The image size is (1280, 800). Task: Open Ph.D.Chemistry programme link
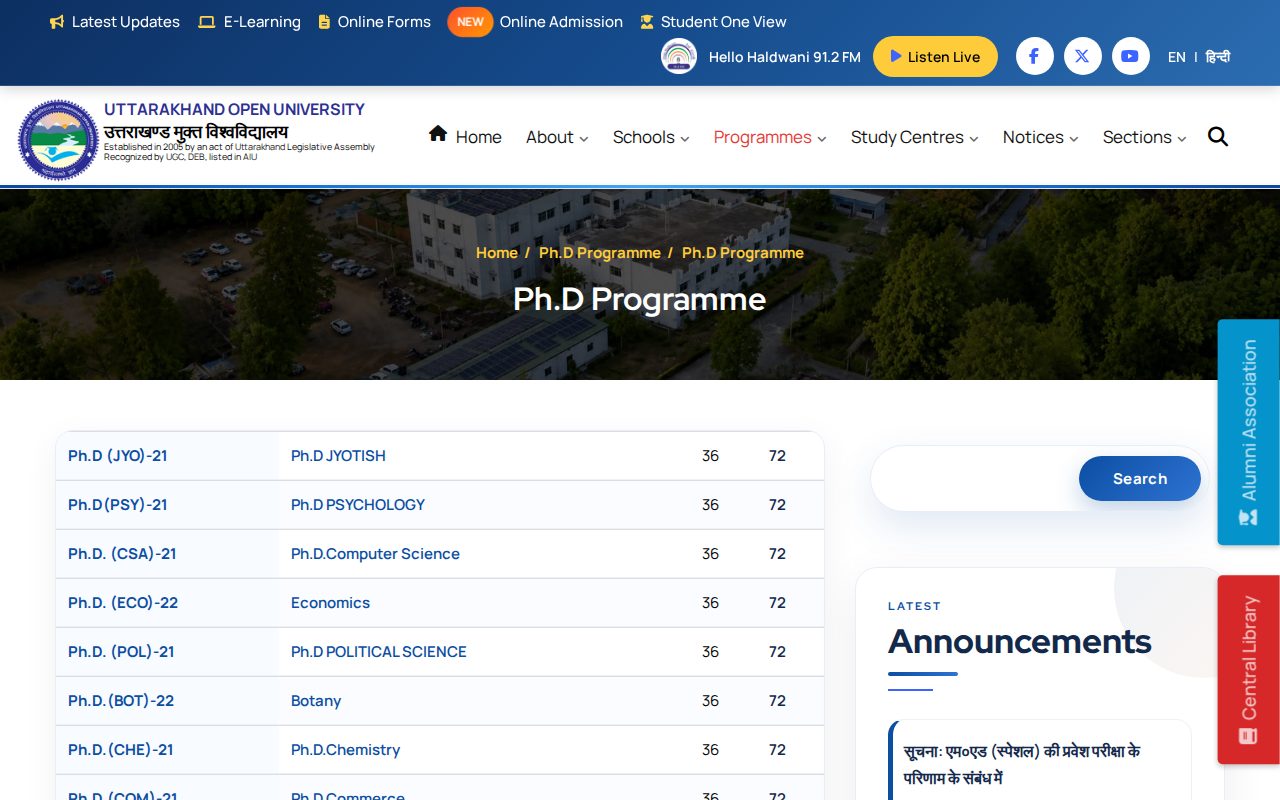(345, 750)
